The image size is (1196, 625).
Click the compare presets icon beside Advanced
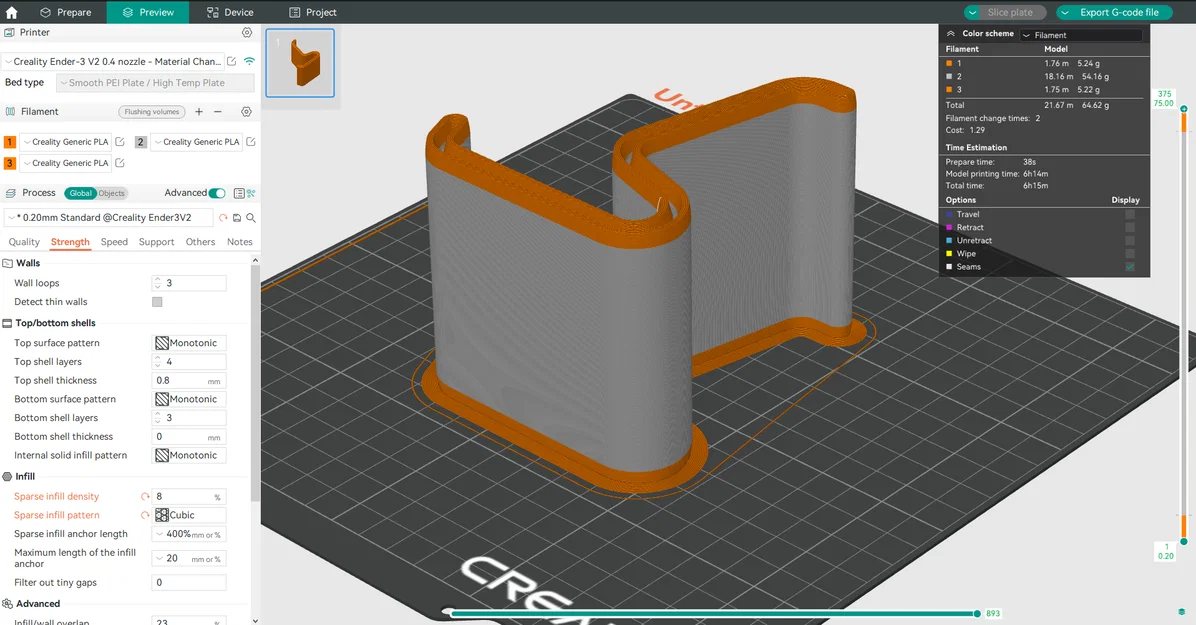tap(251, 193)
